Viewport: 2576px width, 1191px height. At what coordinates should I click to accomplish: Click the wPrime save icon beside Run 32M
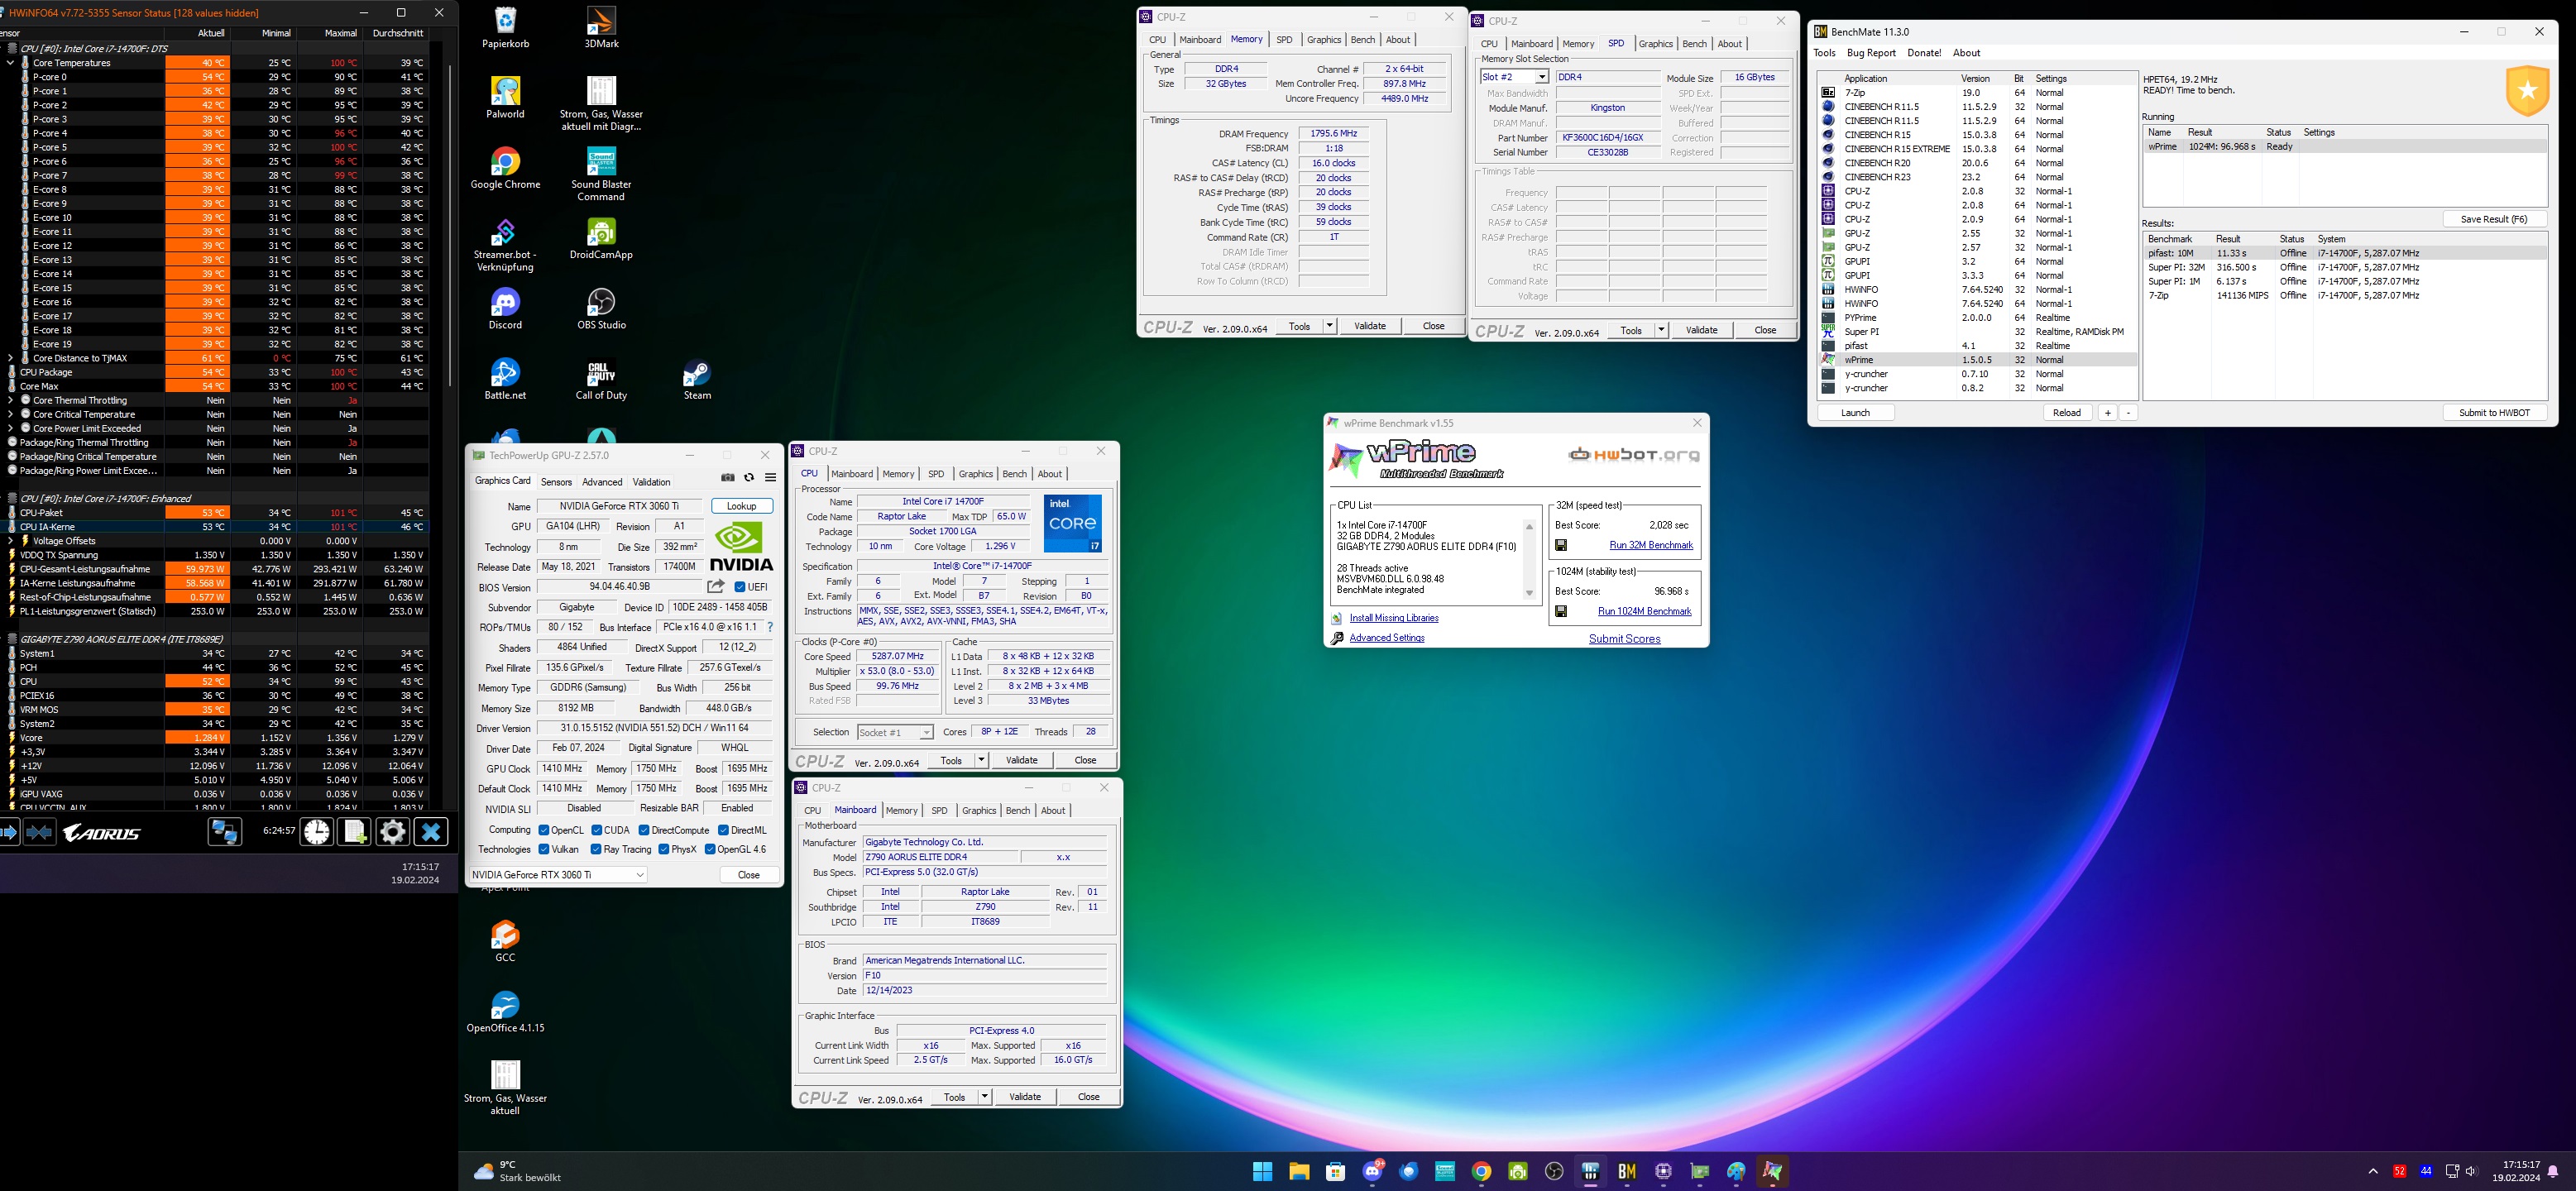pyautogui.click(x=1561, y=545)
